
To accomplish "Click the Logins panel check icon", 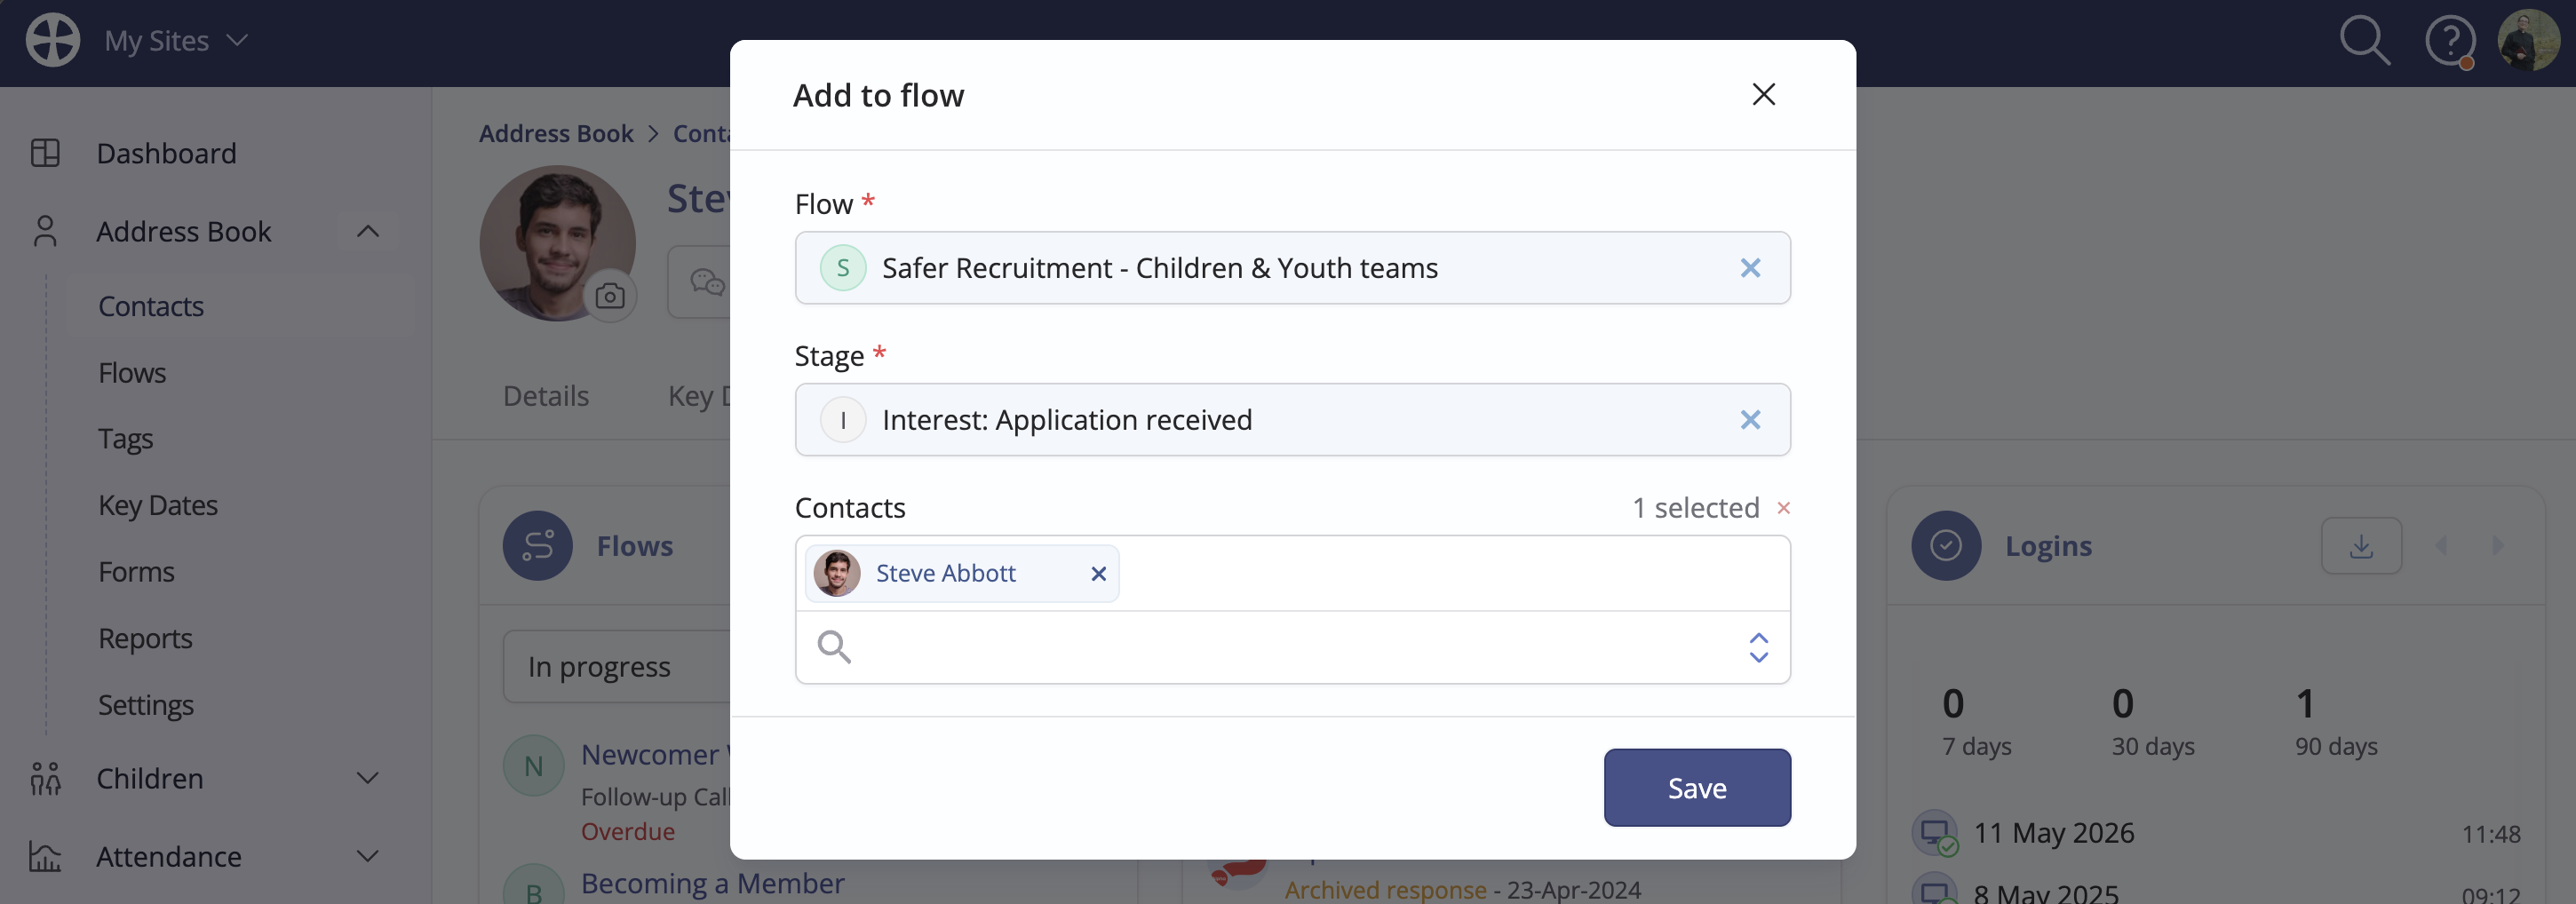I will click(x=1946, y=546).
